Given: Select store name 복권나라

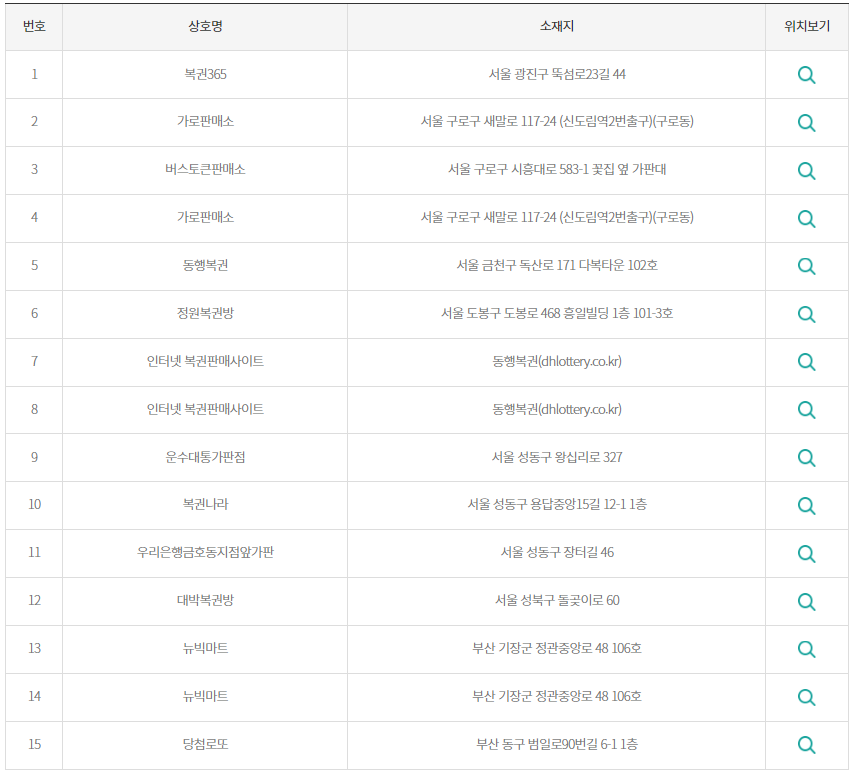Looking at the screenshot, I should (x=205, y=504).
